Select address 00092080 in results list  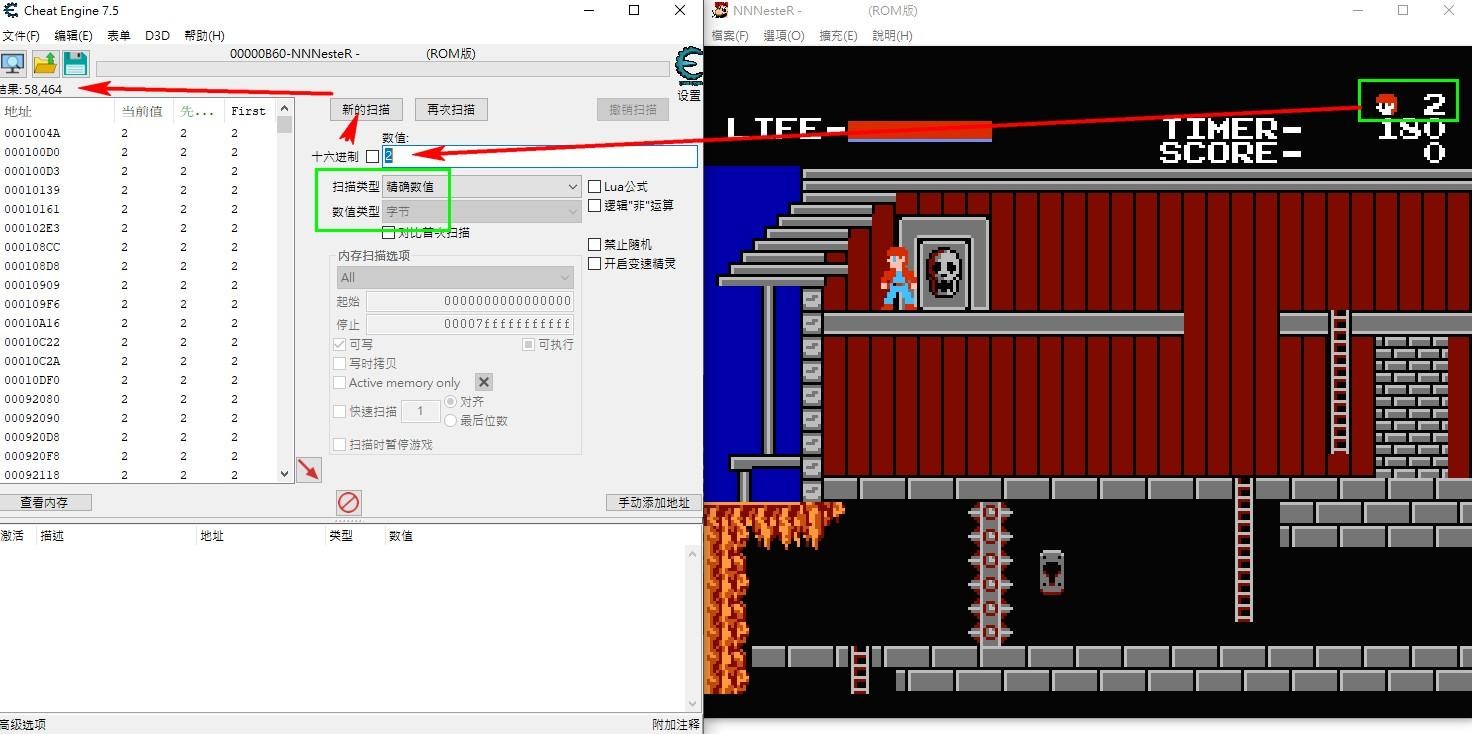pos(138,399)
